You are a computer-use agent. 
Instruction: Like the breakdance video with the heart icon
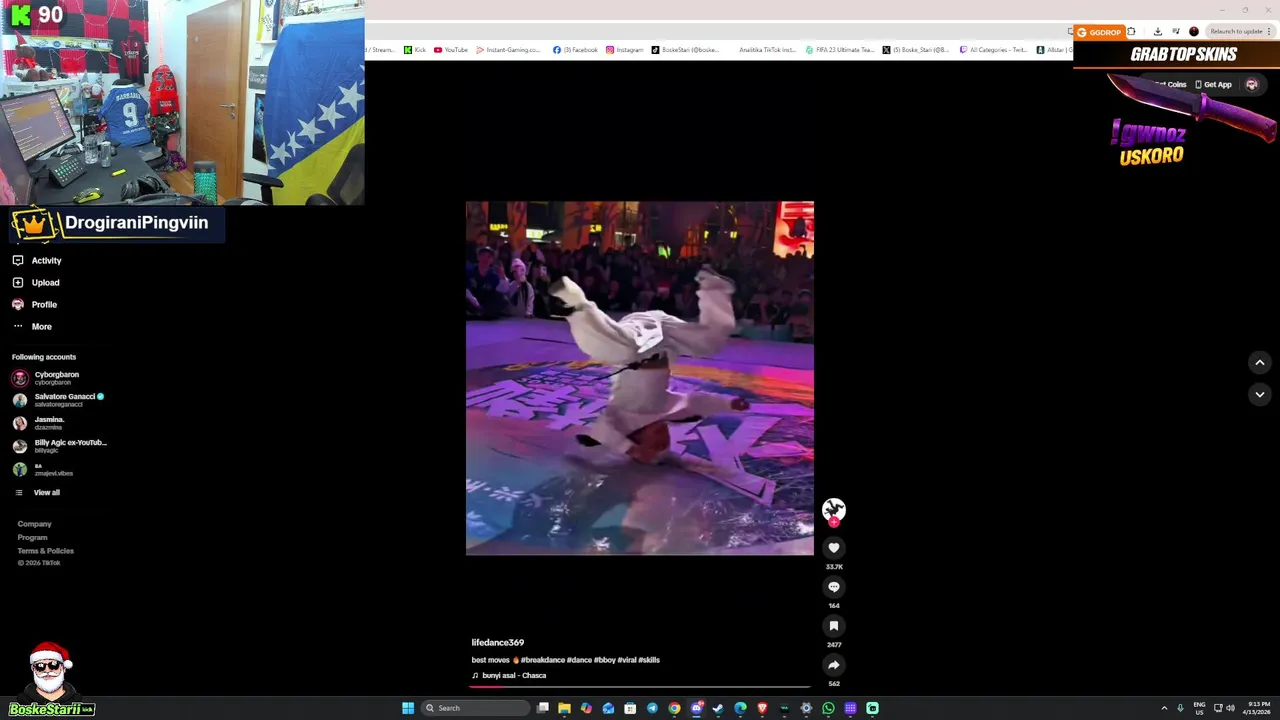834,548
